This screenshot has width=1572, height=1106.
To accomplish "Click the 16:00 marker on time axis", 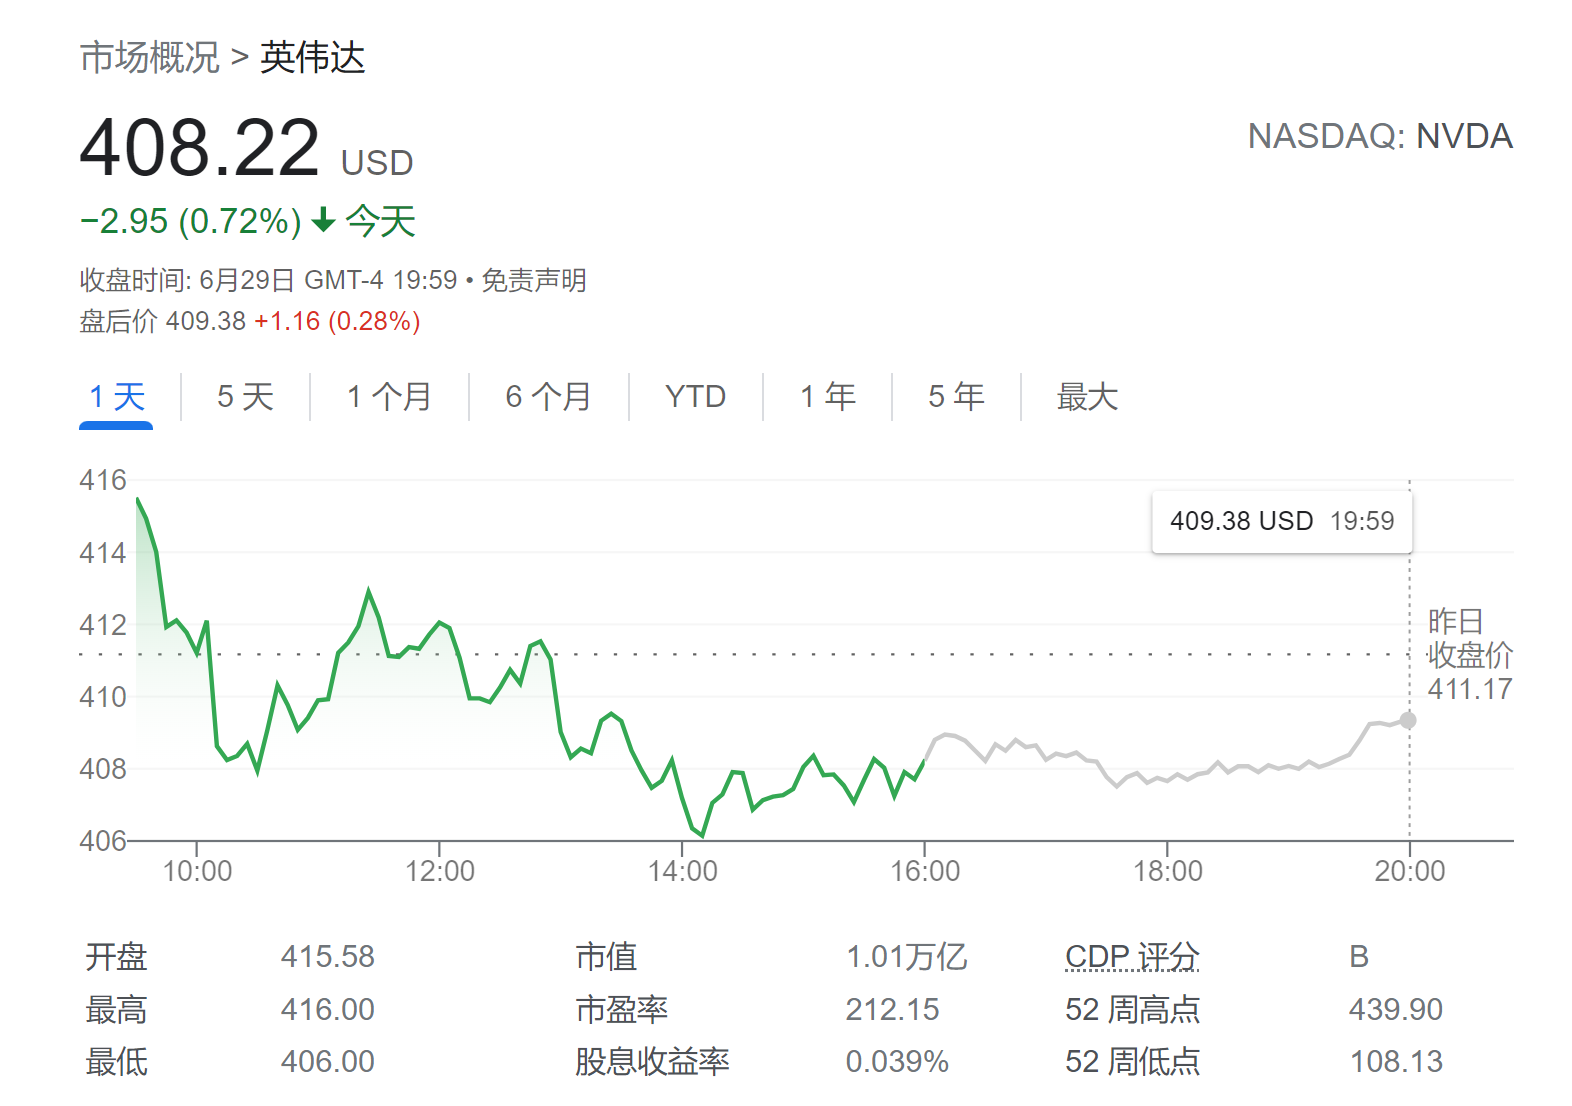I will [925, 871].
